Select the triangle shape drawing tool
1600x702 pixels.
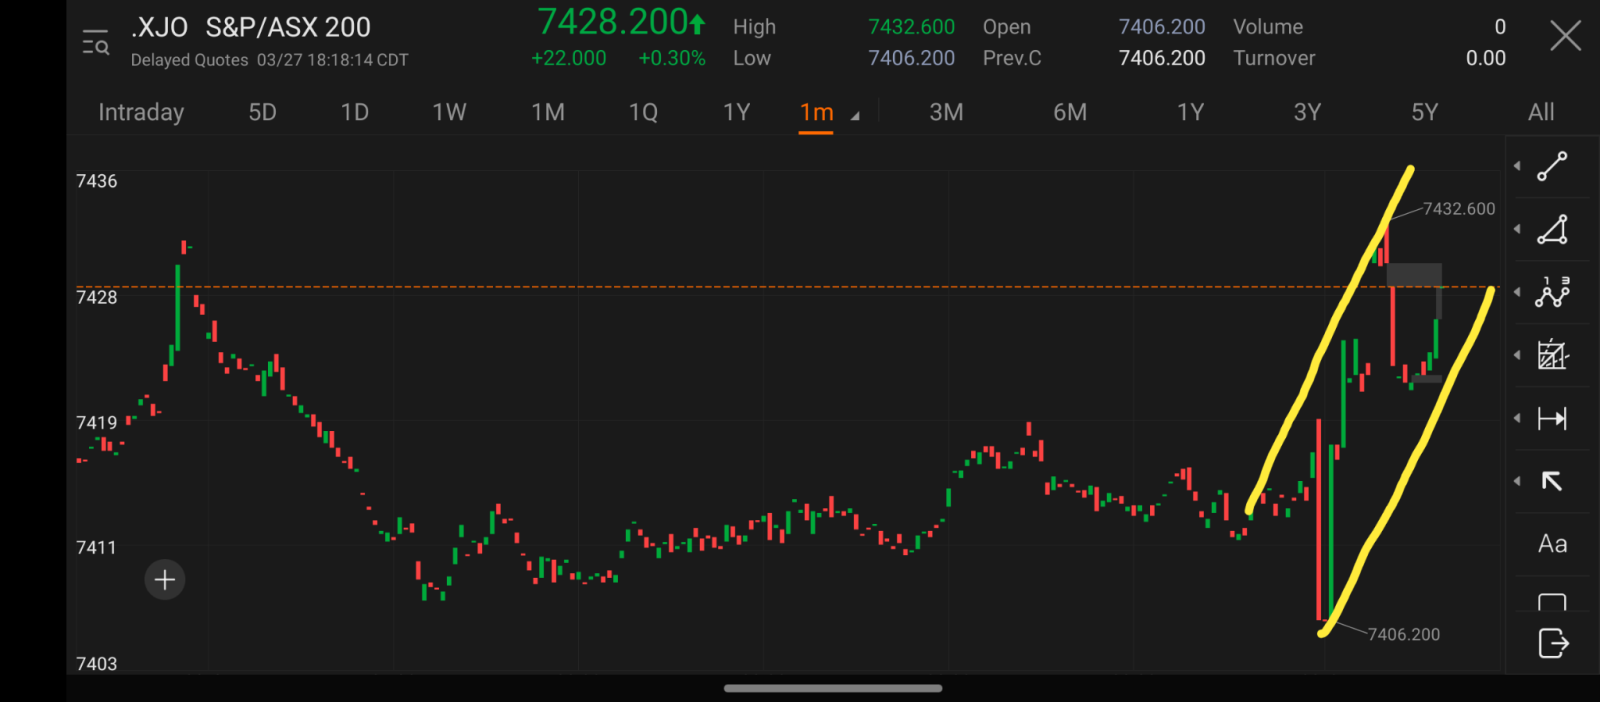tap(1552, 230)
